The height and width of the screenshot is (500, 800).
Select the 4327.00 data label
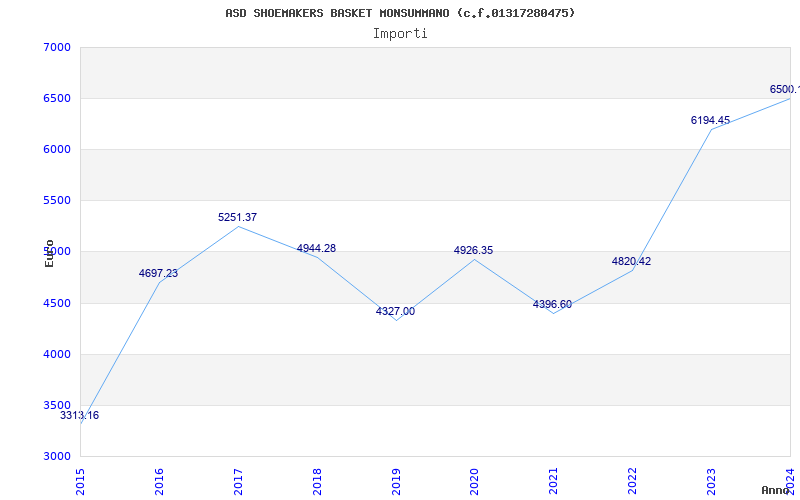[395, 311]
